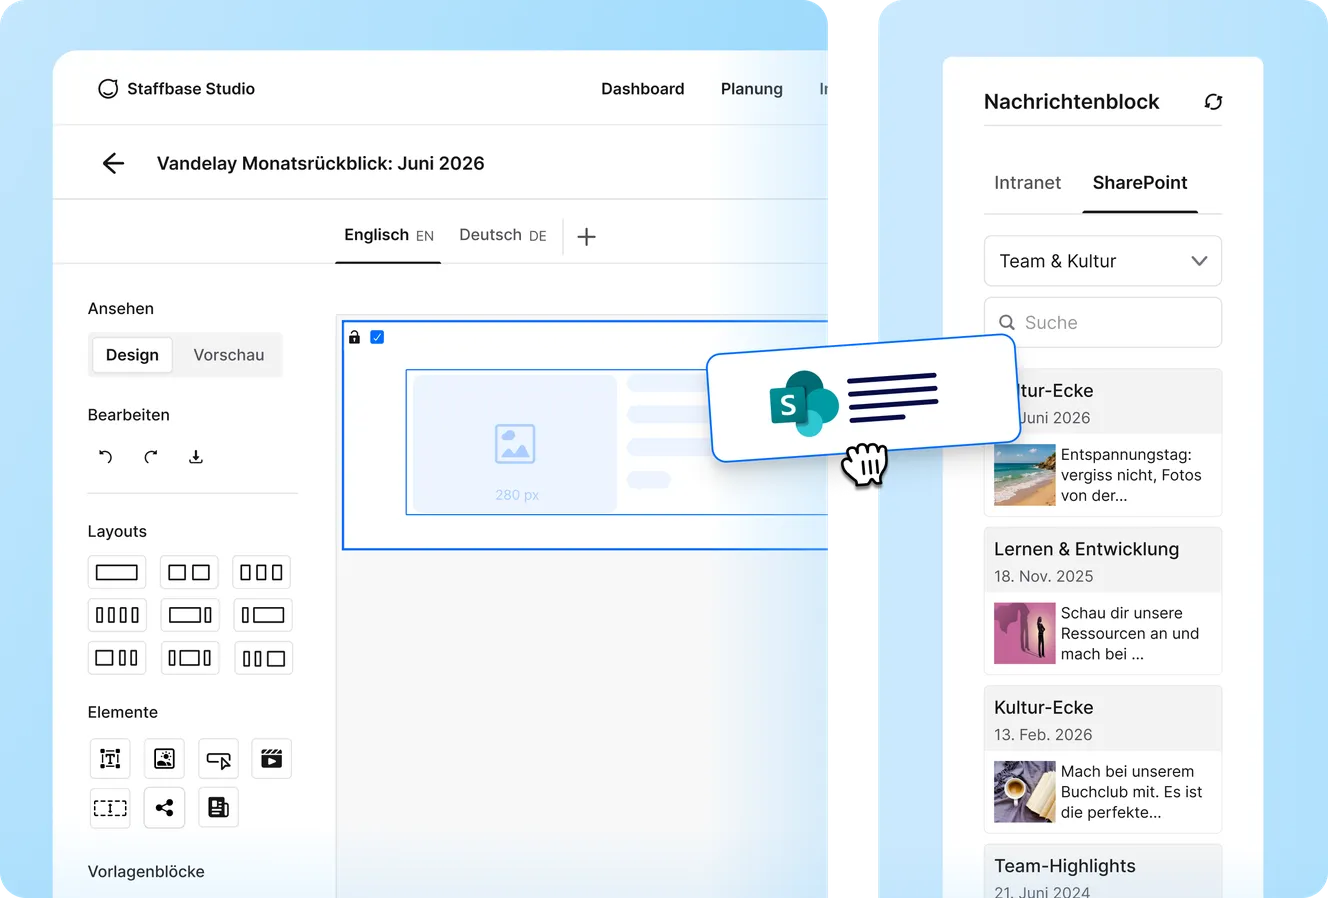1328x898 pixels.
Task: Switch view to Vorschau mode
Action: click(x=229, y=355)
